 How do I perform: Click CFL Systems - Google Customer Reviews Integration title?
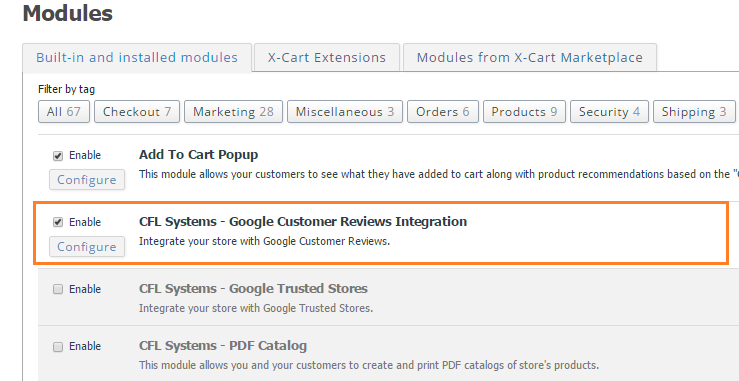pos(303,222)
